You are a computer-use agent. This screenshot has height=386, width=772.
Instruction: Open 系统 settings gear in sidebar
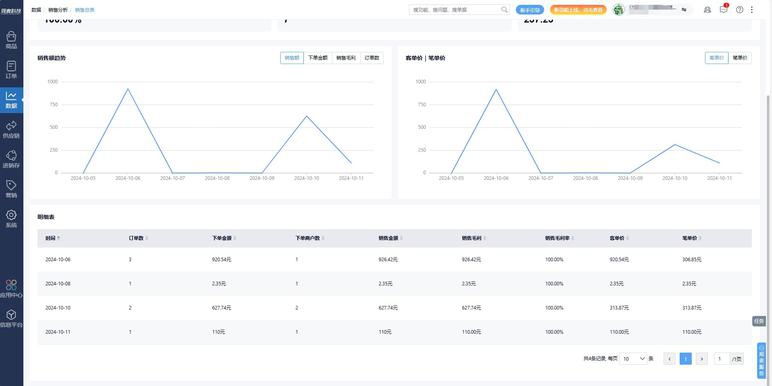coord(11,219)
